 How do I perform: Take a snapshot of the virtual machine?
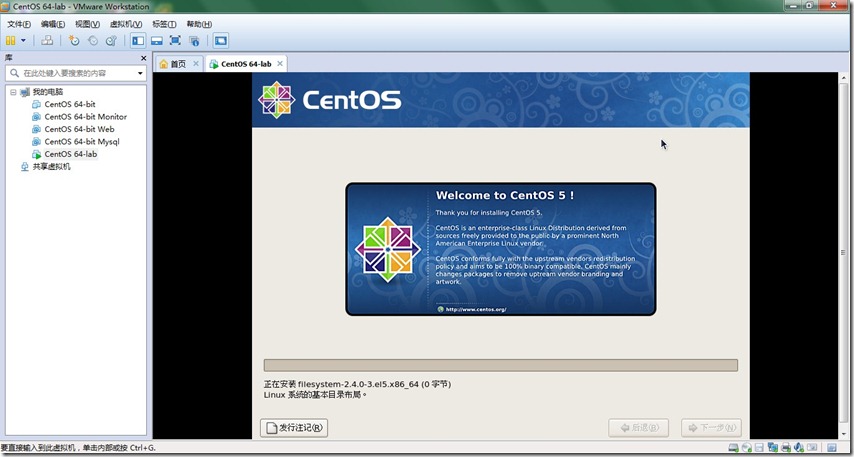[74, 40]
